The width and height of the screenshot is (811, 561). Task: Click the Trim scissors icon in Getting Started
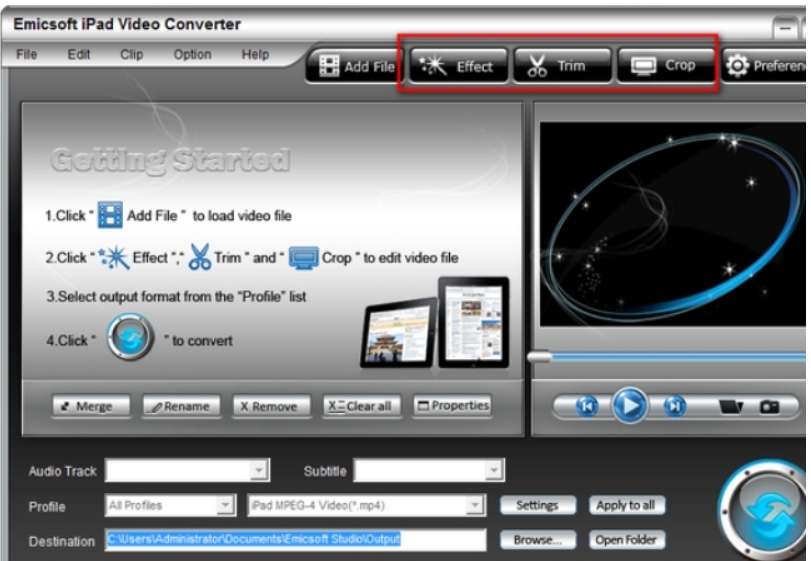tap(200, 256)
